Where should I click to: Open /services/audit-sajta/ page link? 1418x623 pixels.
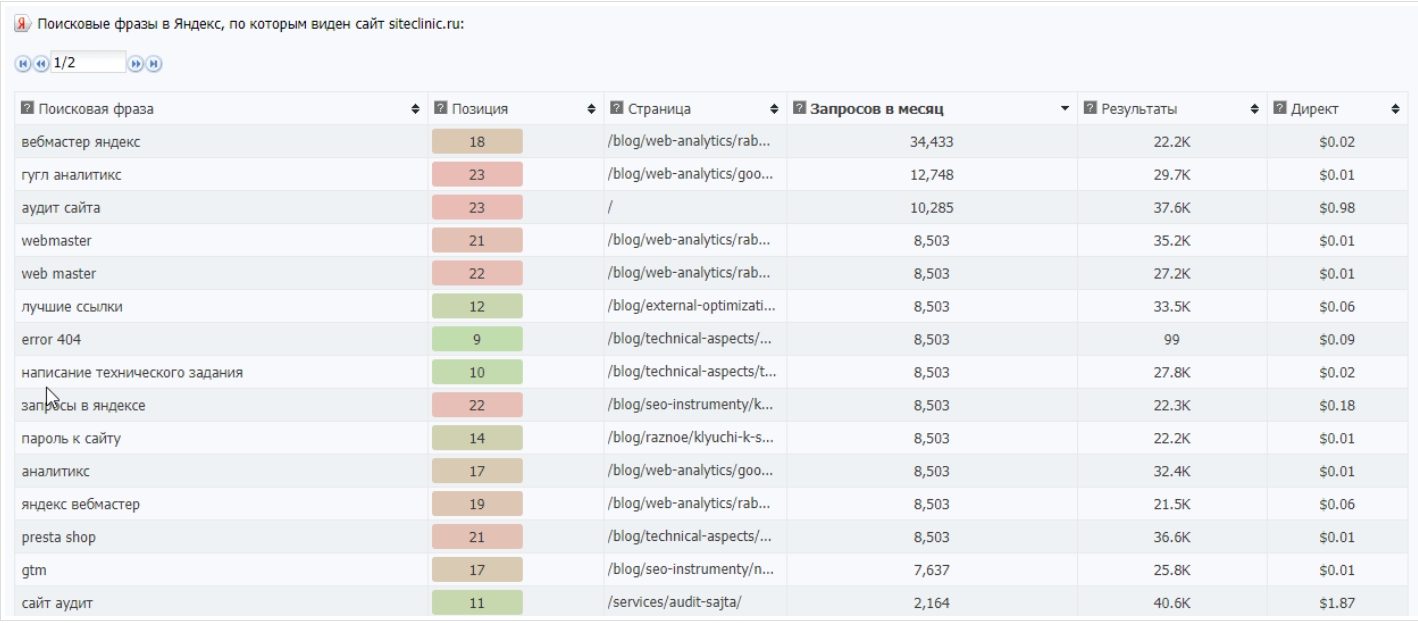[674, 603]
